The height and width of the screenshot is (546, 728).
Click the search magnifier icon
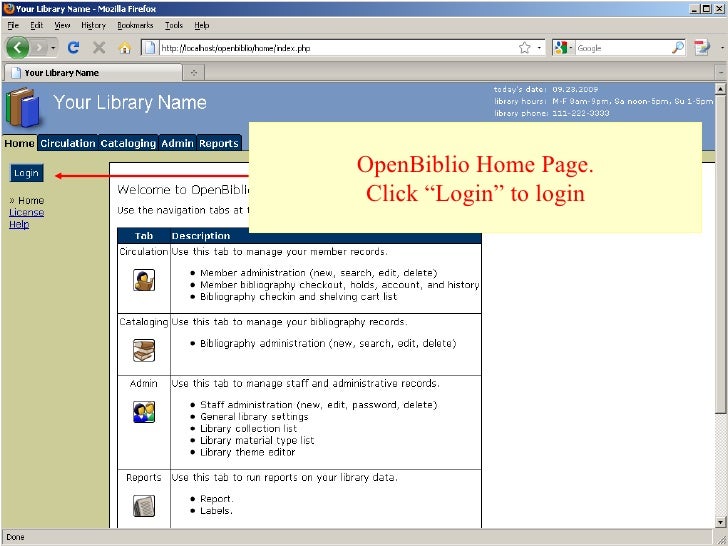[678, 47]
